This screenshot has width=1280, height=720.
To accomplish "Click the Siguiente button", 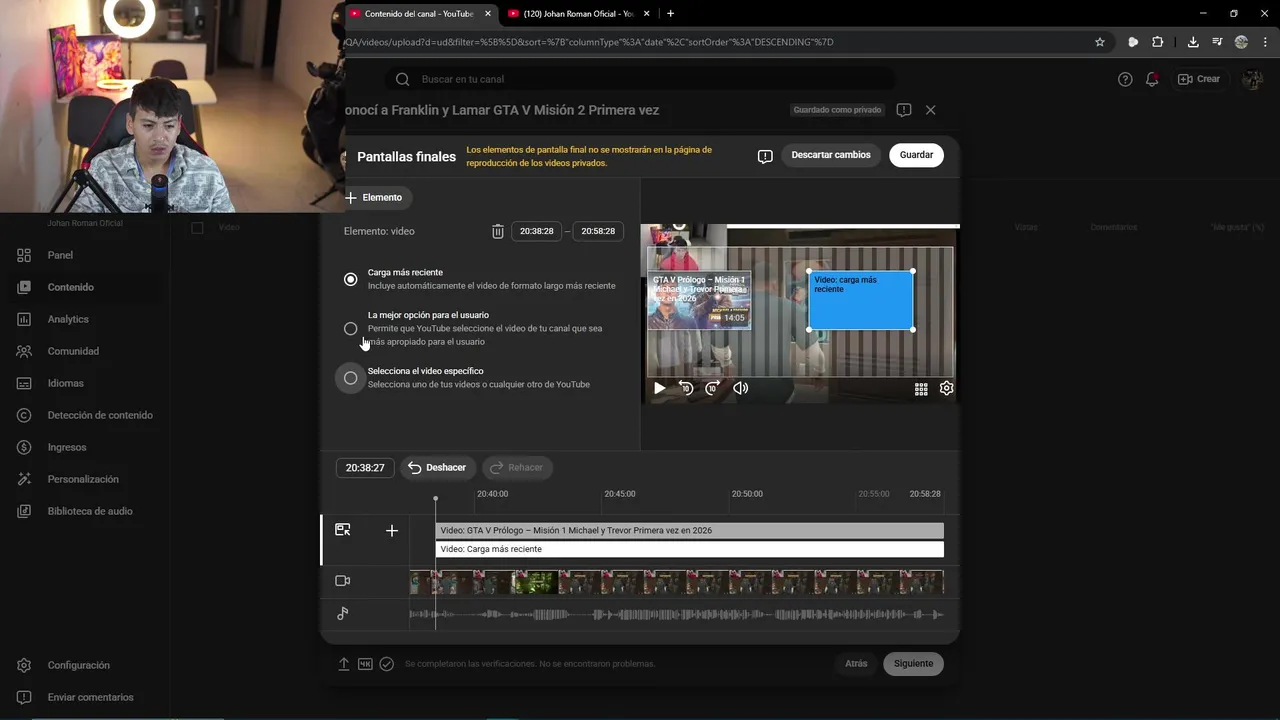I will click(913, 663).
